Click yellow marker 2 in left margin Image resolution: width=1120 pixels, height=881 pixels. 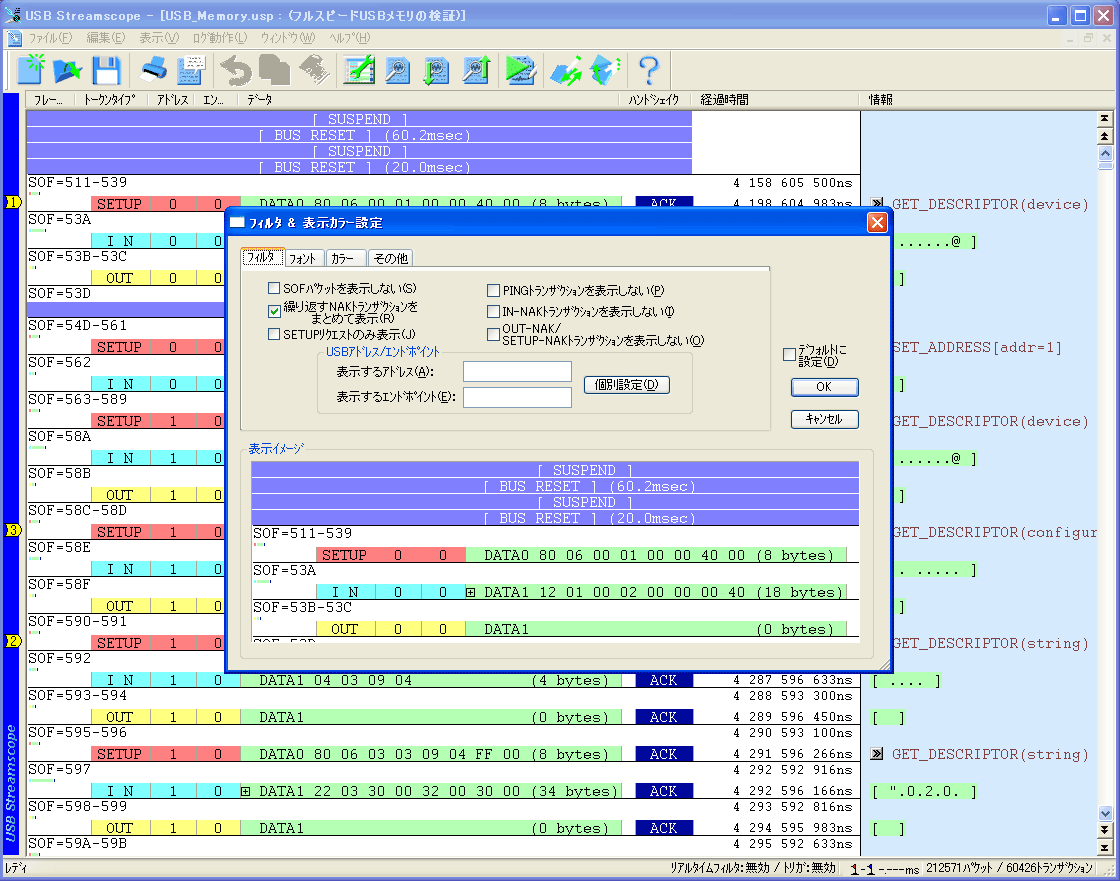(13, 641)
